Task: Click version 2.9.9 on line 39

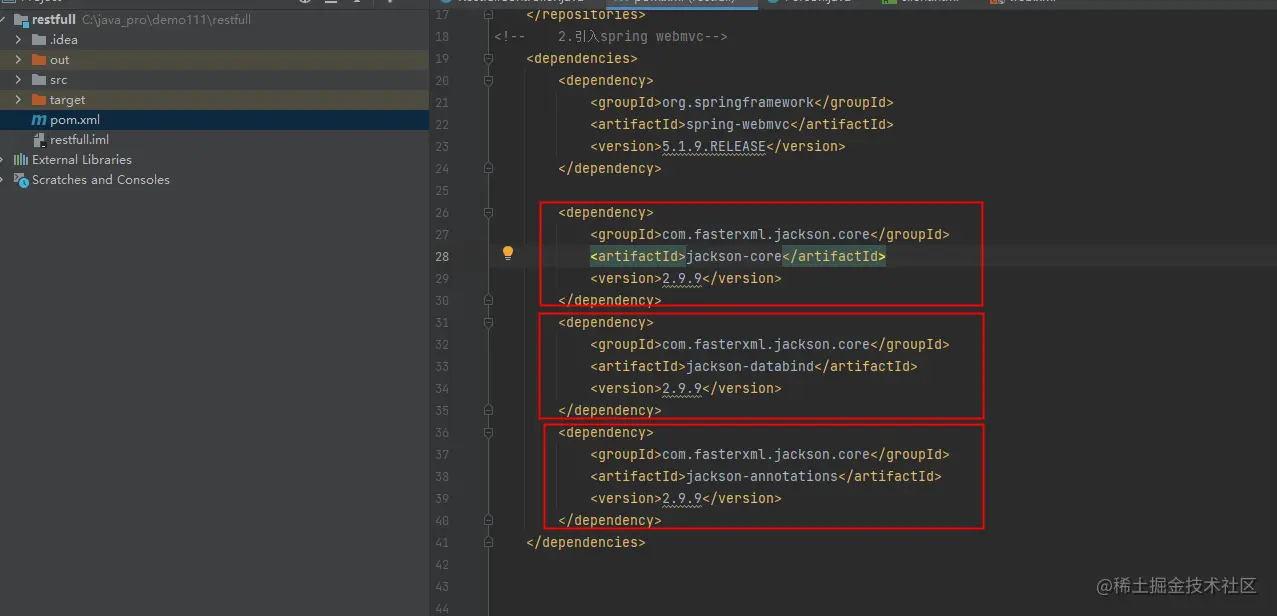Action: pyautogui.click(x=682, y=498)
